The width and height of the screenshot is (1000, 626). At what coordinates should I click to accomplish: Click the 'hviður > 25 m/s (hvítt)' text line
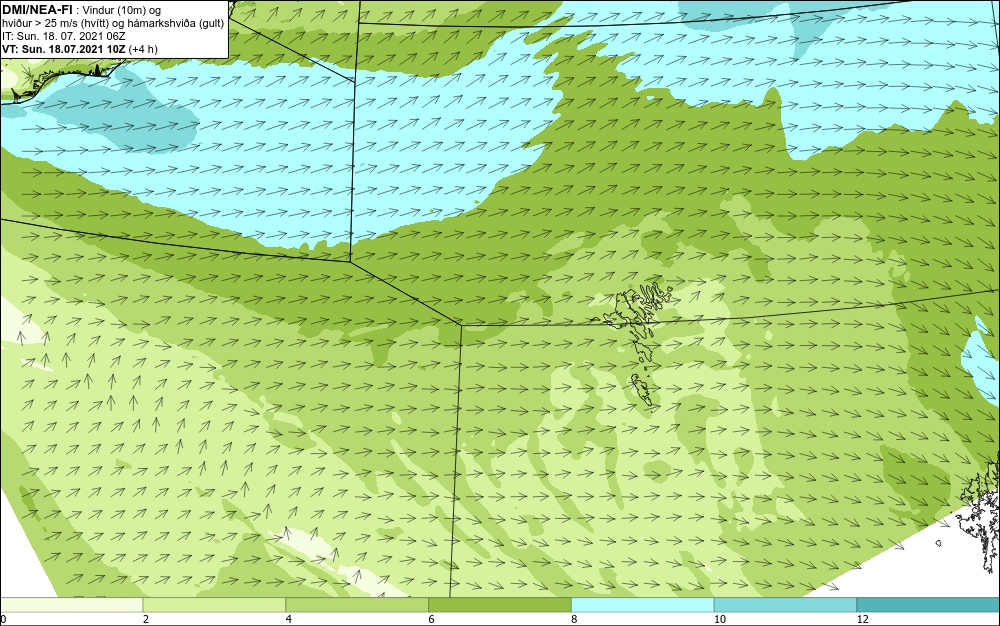(113, 24)
